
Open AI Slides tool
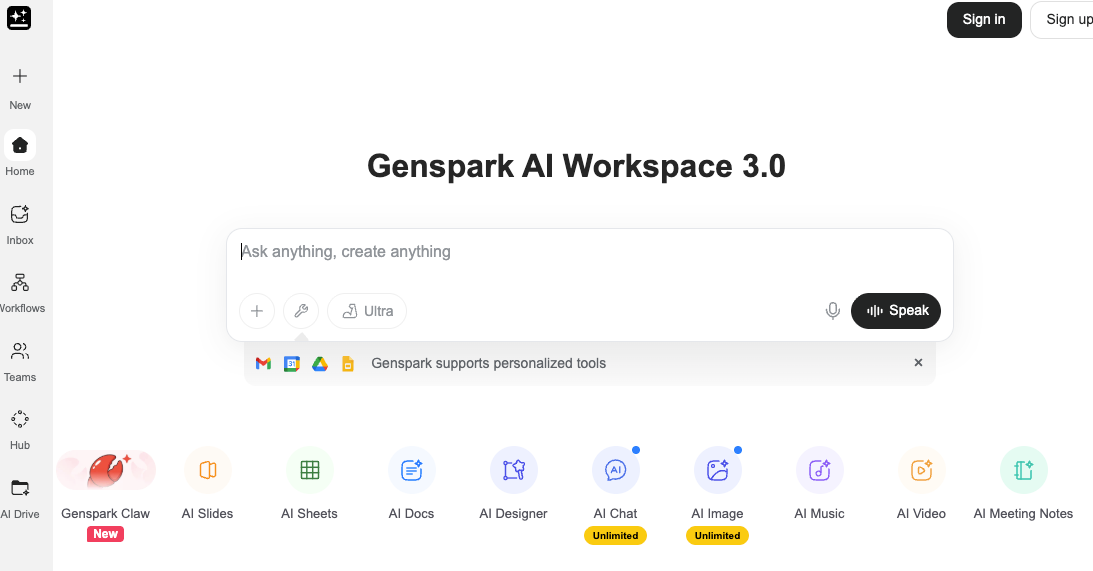pos(207,484)
